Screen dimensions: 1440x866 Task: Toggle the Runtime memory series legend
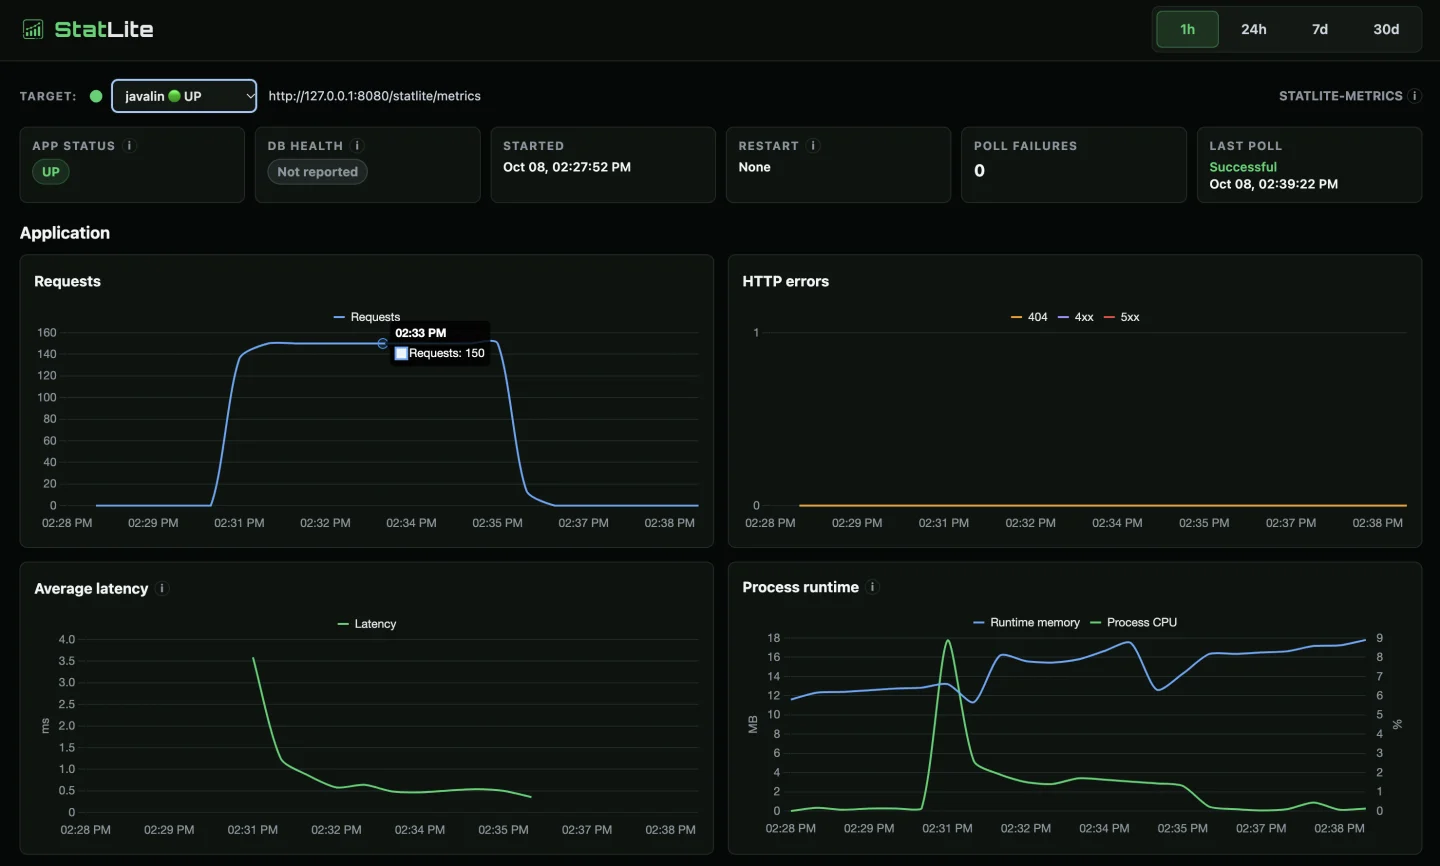tap(1027, 622)
